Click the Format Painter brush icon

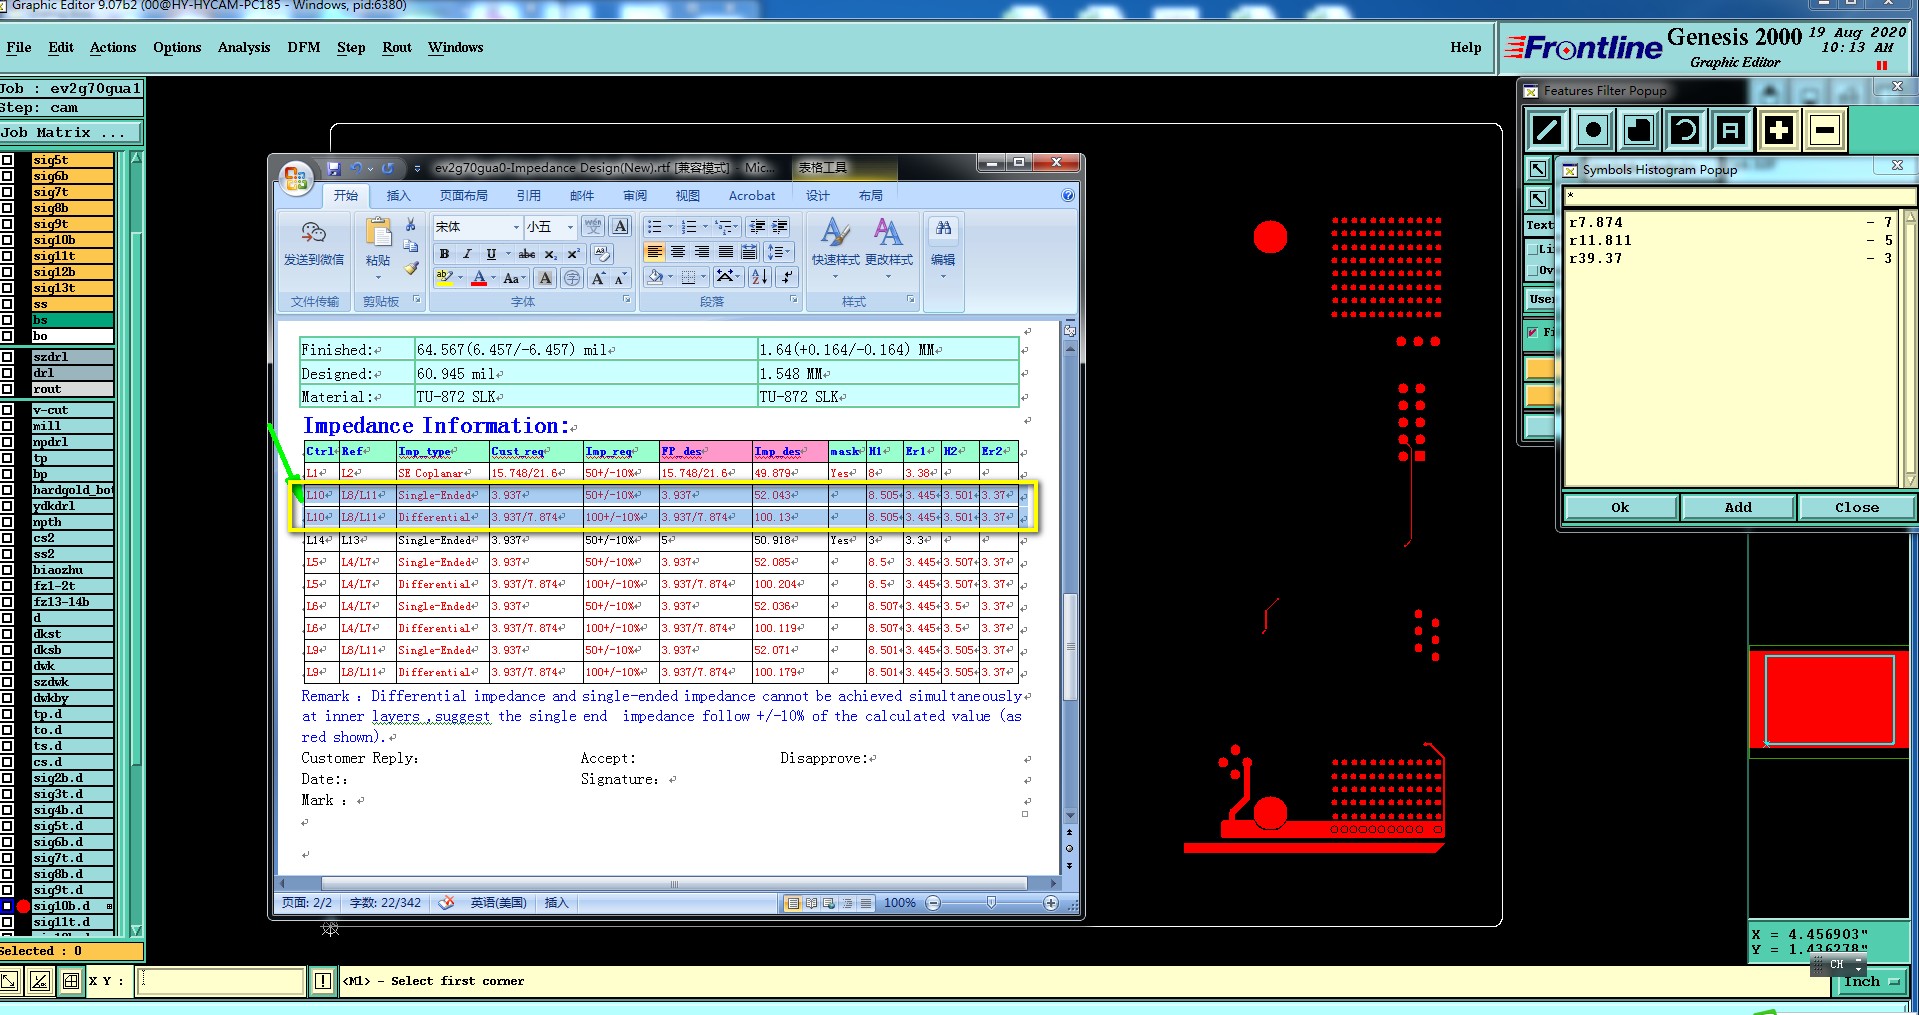pyautogui.click(x=411, y=268)
